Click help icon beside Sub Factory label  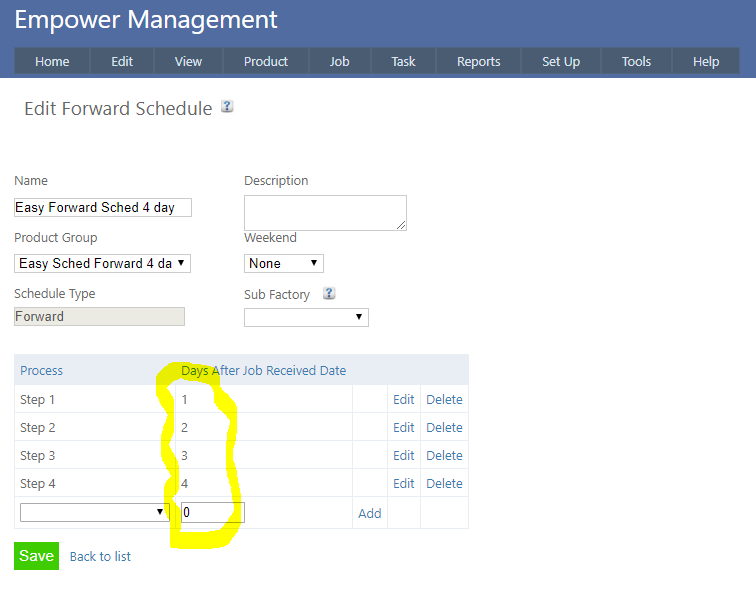point(329,294)
